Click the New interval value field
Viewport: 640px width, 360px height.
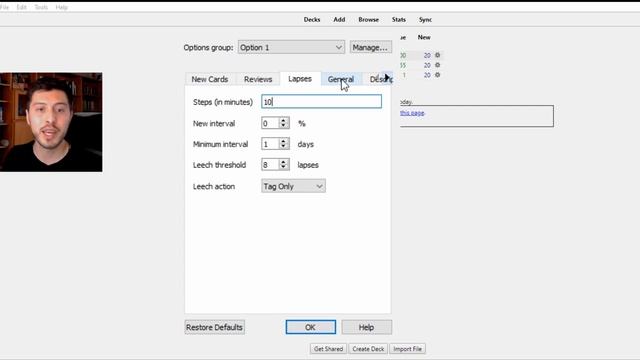click(270, 123)
